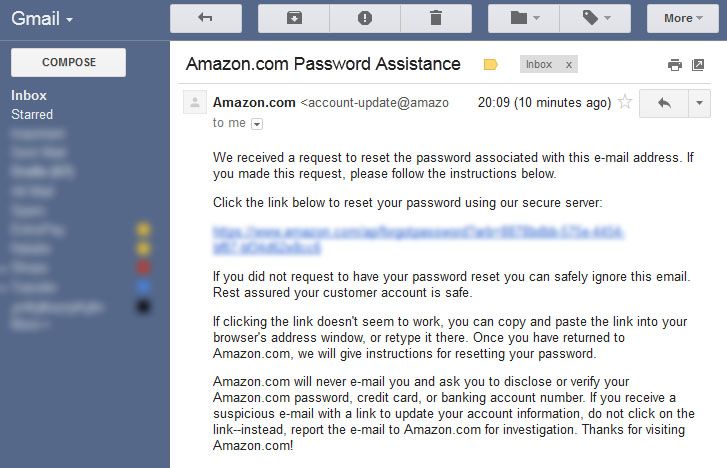Viewport: 727px width, 468px height.
Task: Print the email with the printer icon
Action: point(675,65)
